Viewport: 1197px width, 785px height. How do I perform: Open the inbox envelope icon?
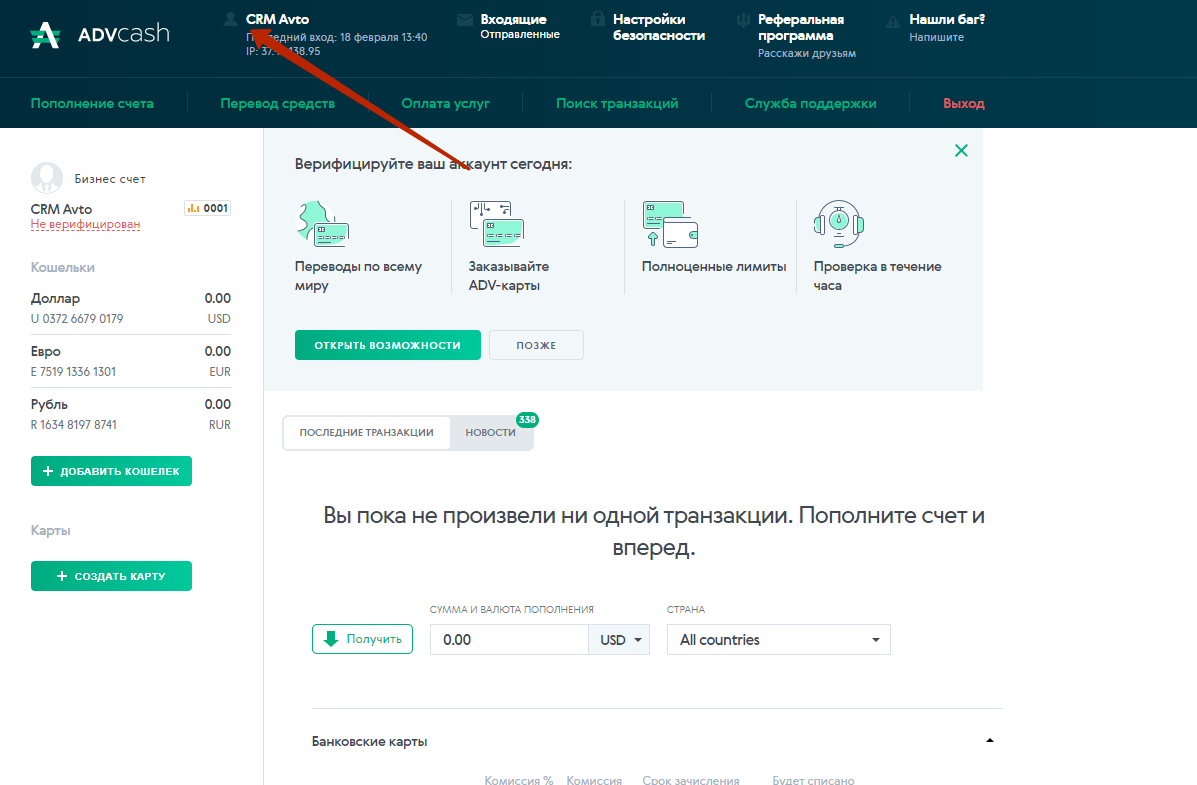pyautogui.click(x=464, y=20)
